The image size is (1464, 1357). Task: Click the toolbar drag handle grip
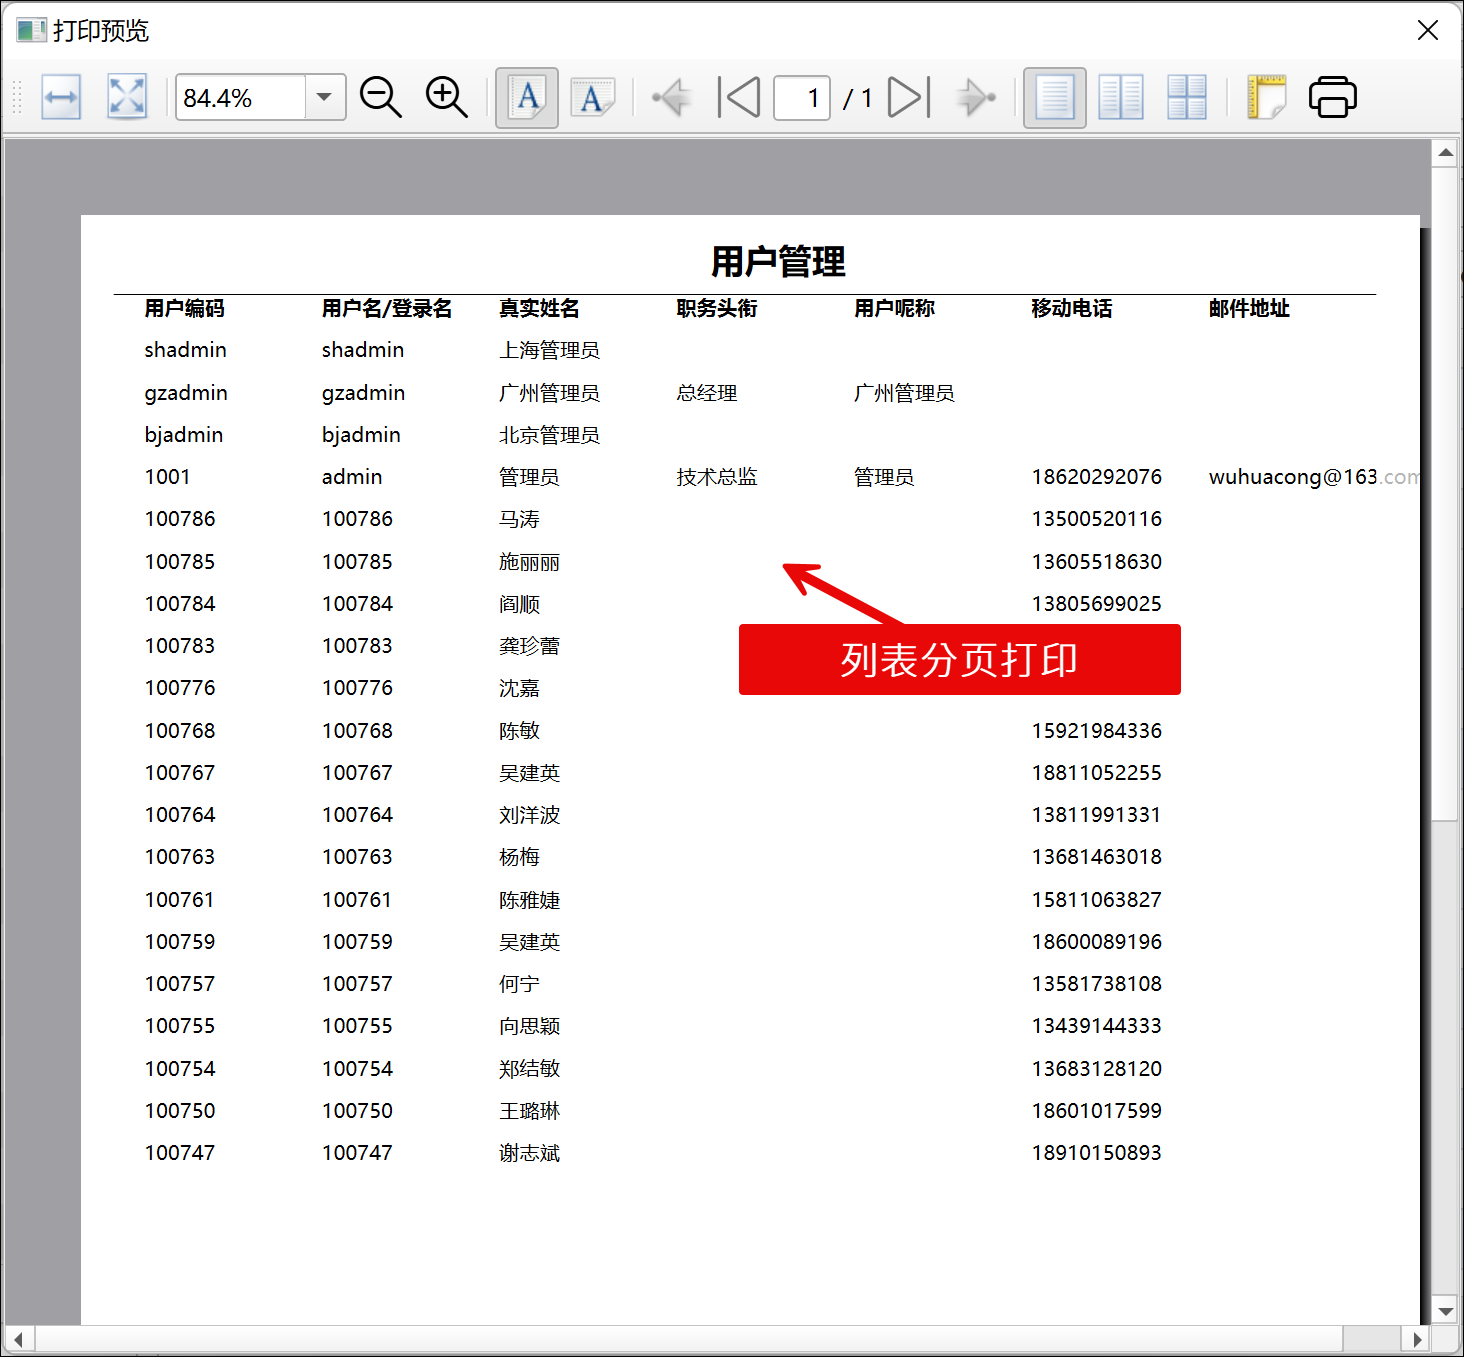[17, 98]
